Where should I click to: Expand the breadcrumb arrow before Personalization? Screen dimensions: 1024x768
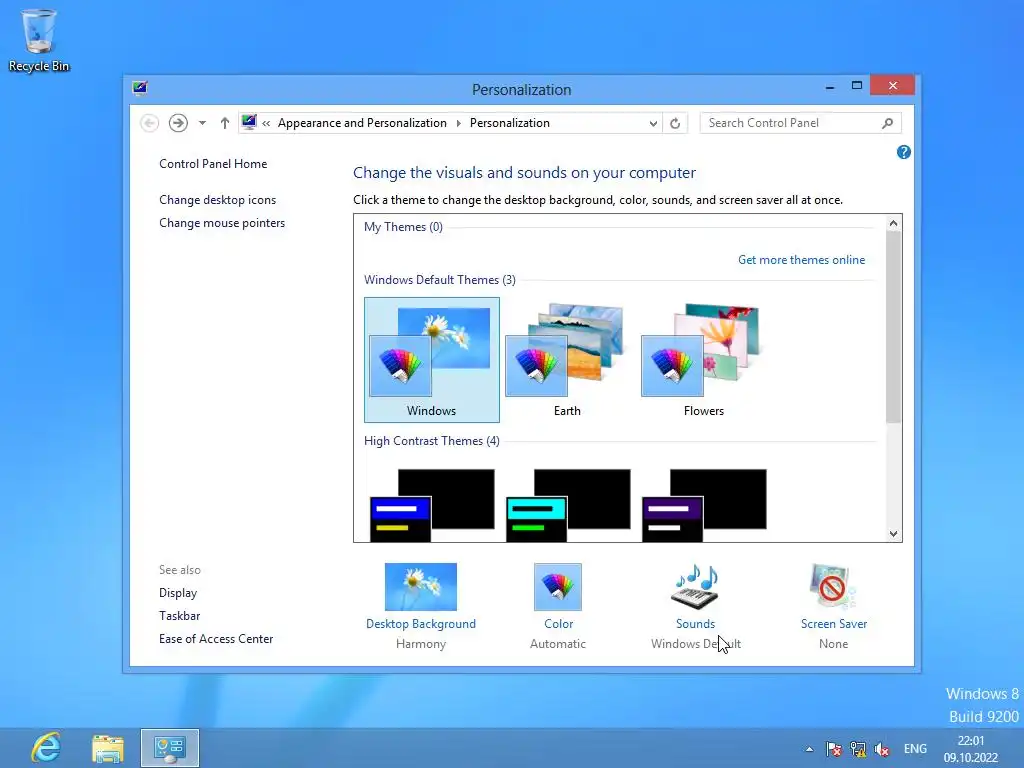tap(458, 123)
